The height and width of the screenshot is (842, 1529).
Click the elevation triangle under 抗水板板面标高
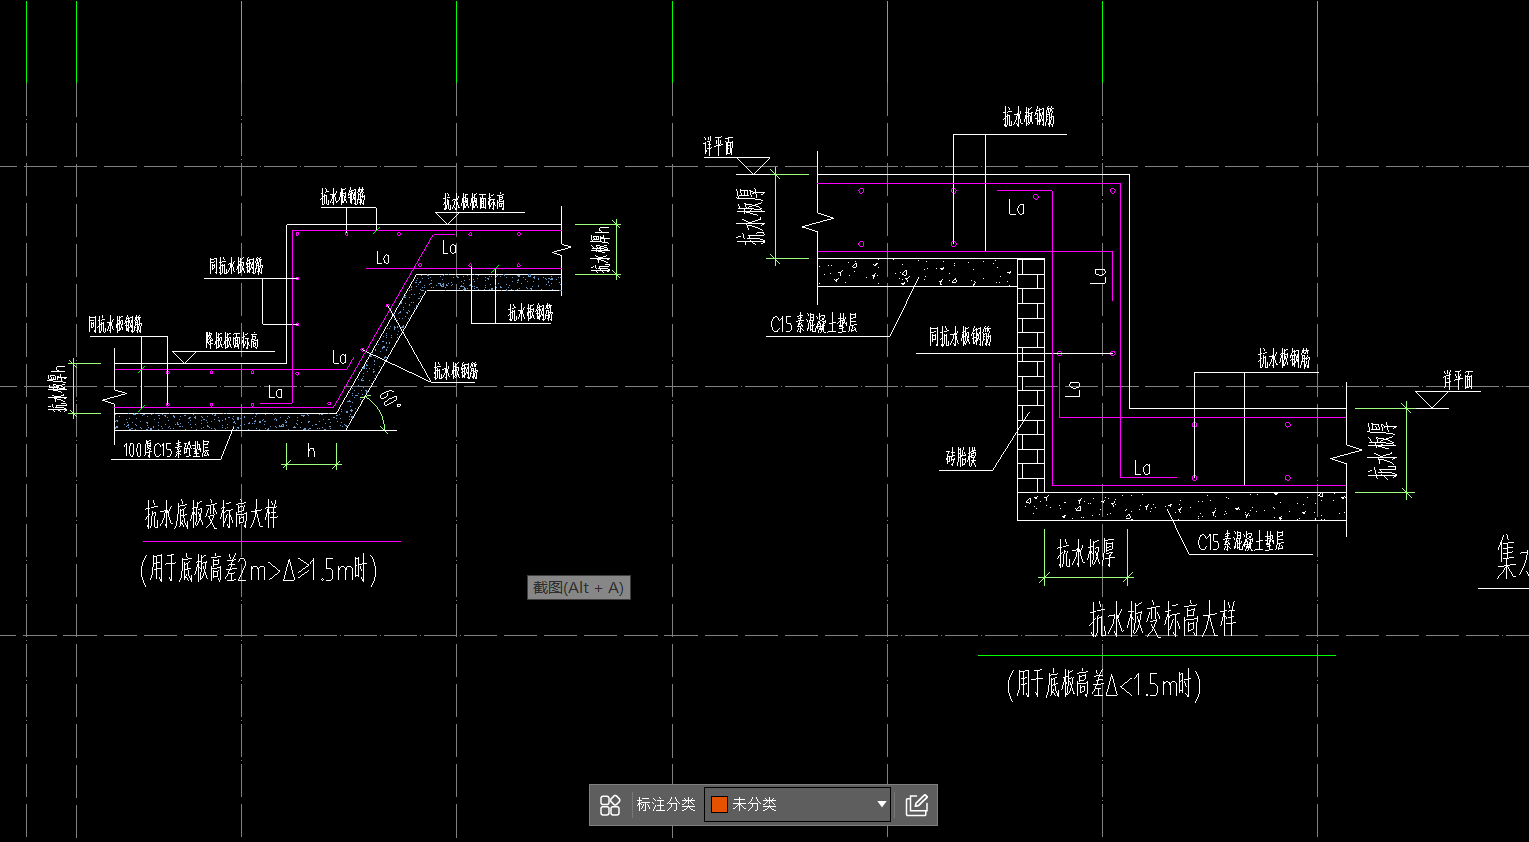coord(447,217)
